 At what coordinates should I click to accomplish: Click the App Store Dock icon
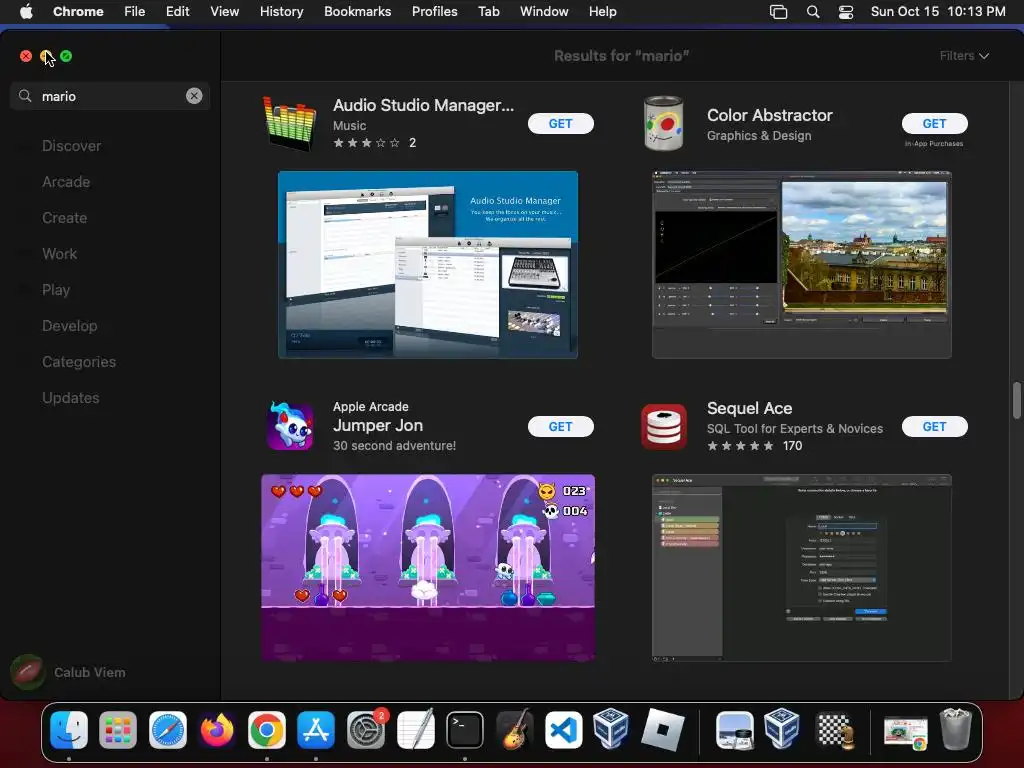coord(316,729)
